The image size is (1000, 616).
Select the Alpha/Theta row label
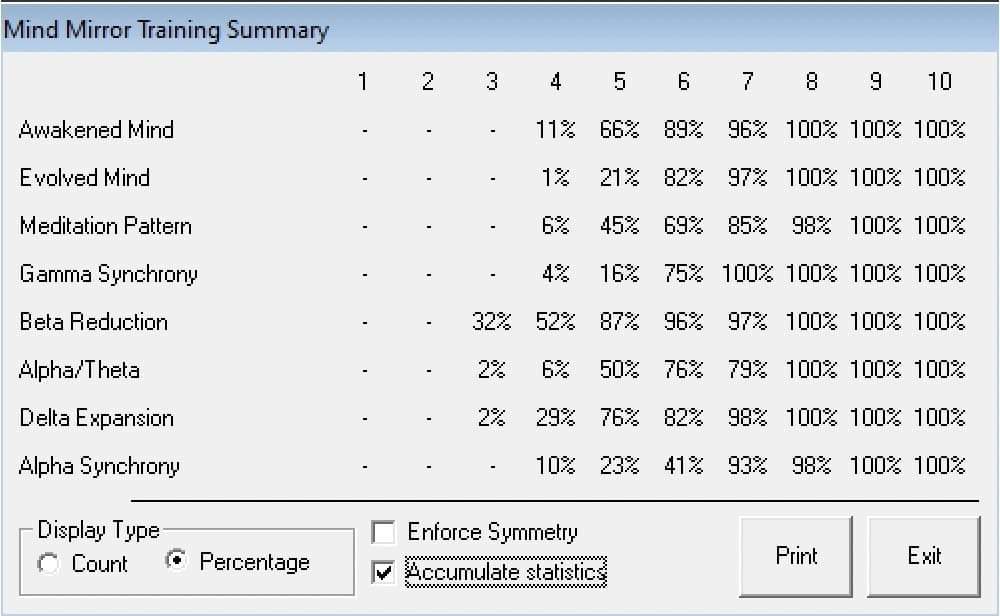point(79,370)
